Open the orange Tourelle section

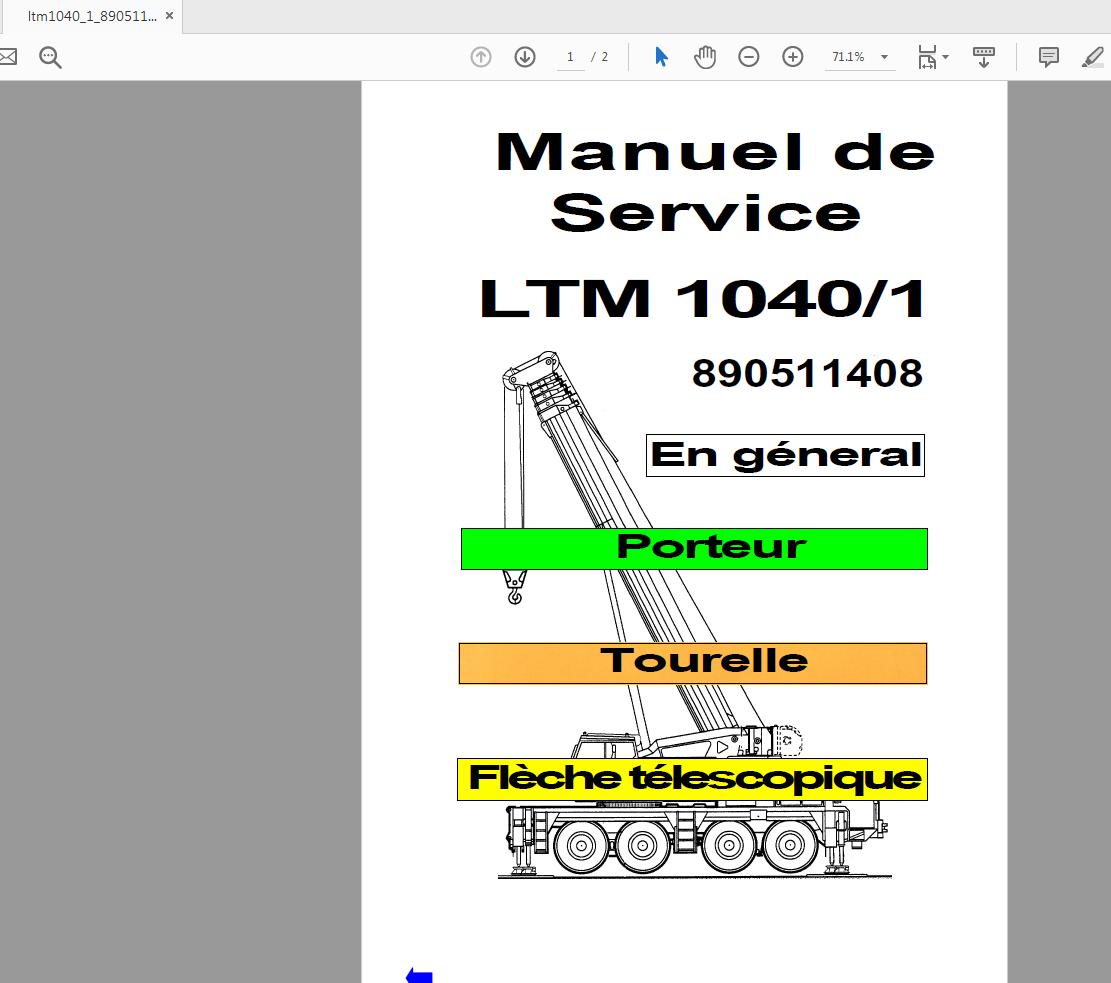(x=693, y=663)
